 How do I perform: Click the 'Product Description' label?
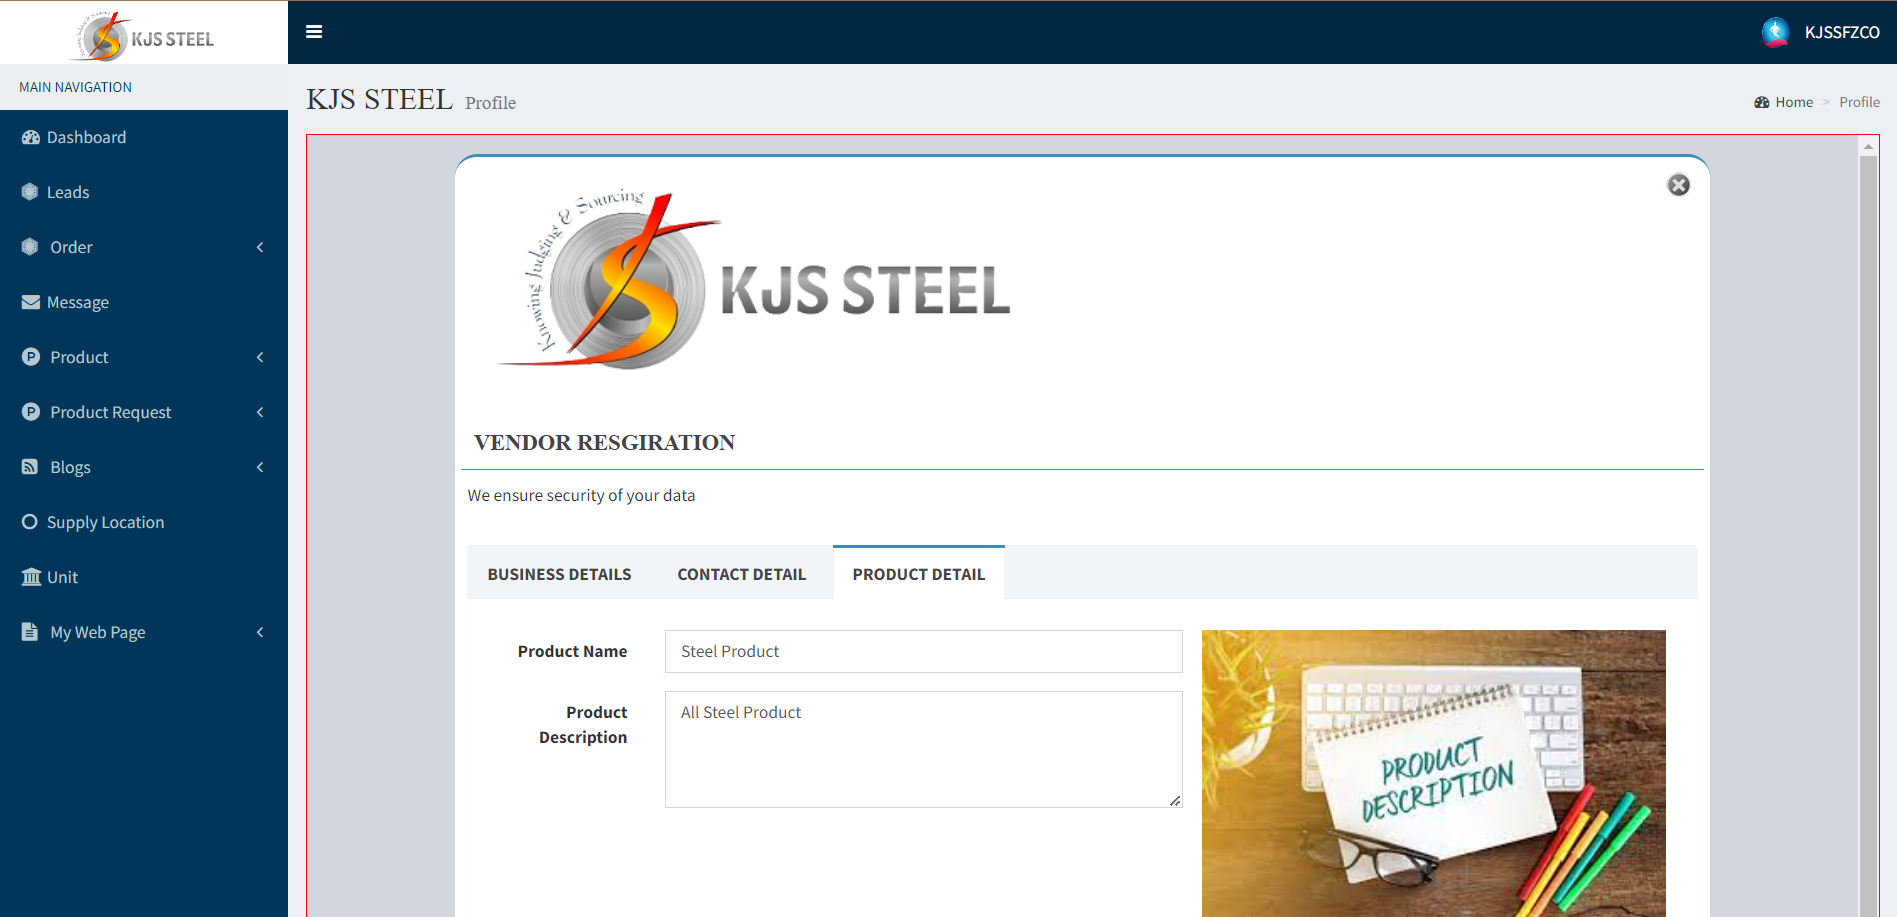coord(583,724)
